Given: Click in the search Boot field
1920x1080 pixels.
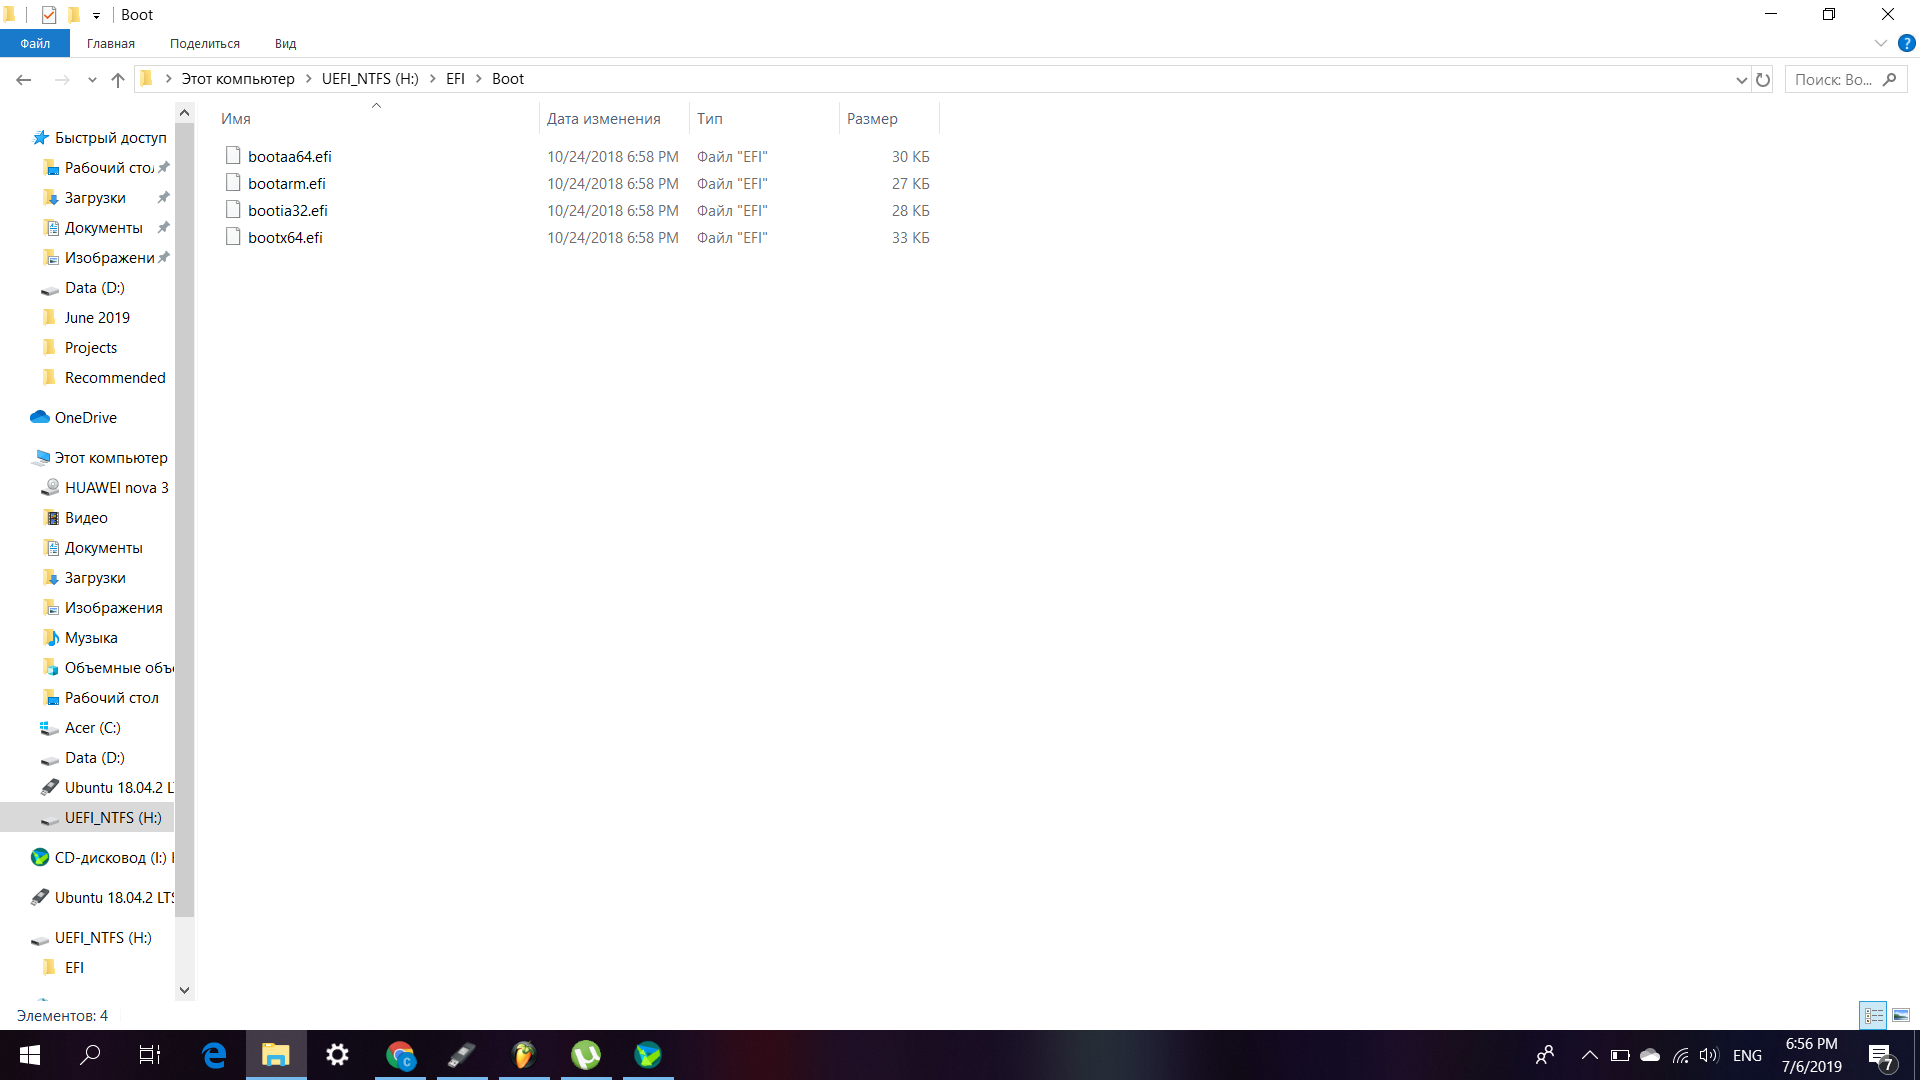Looking at the screenshot, I should tap(1833, 79).
